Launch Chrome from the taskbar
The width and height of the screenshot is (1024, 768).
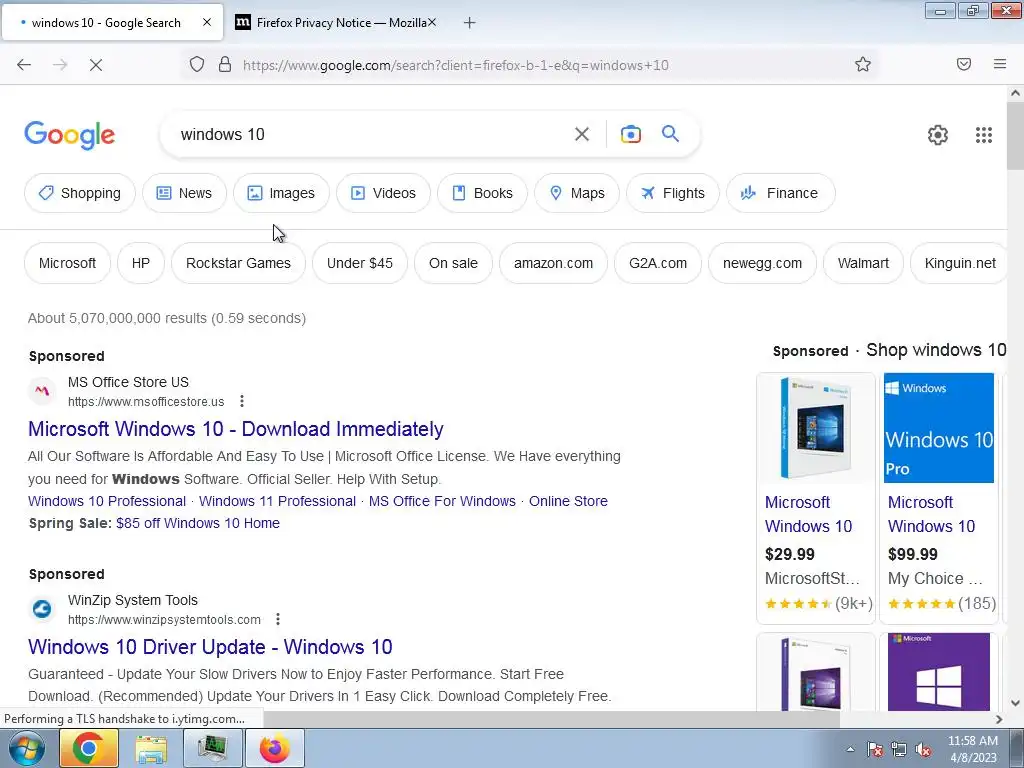pyautogui.click(x=89, y=748)
